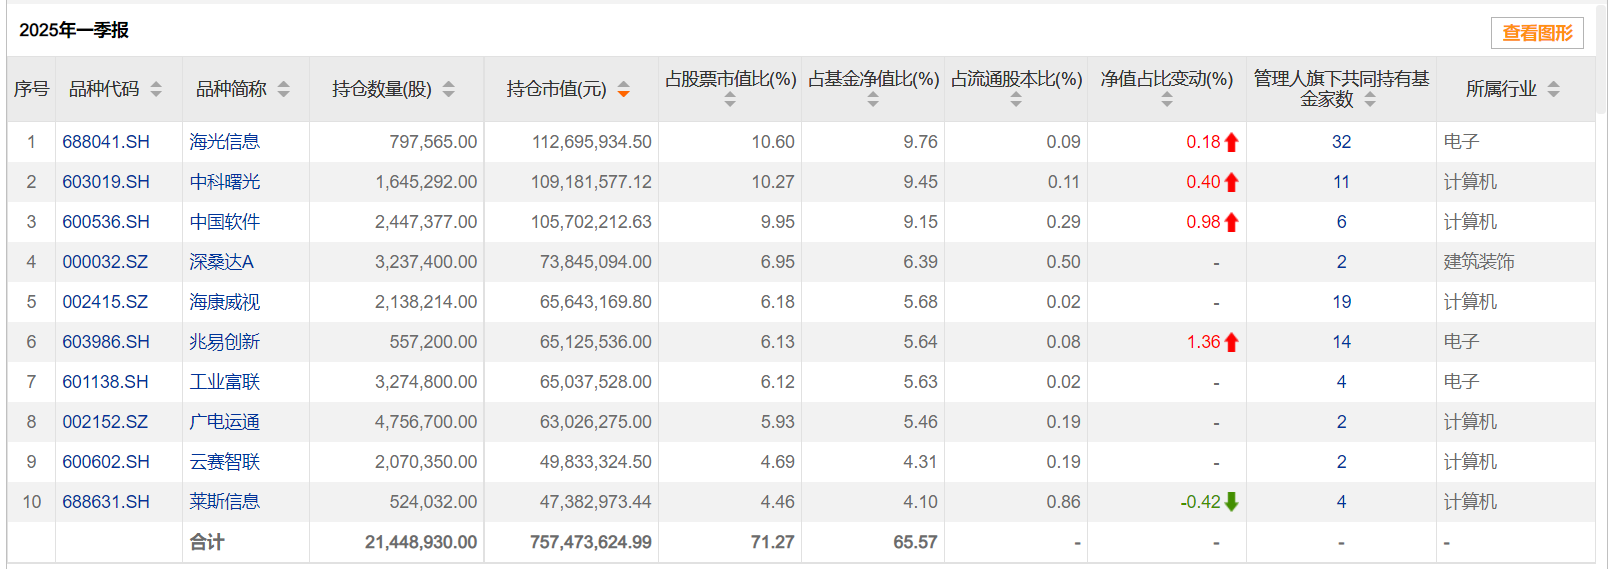Image resolution: width=1616 pixels, height=569 pixels.
Task: Sort by 管理人旗下共同持有基金家数 arrows
Action: [x=1370, y=100]
